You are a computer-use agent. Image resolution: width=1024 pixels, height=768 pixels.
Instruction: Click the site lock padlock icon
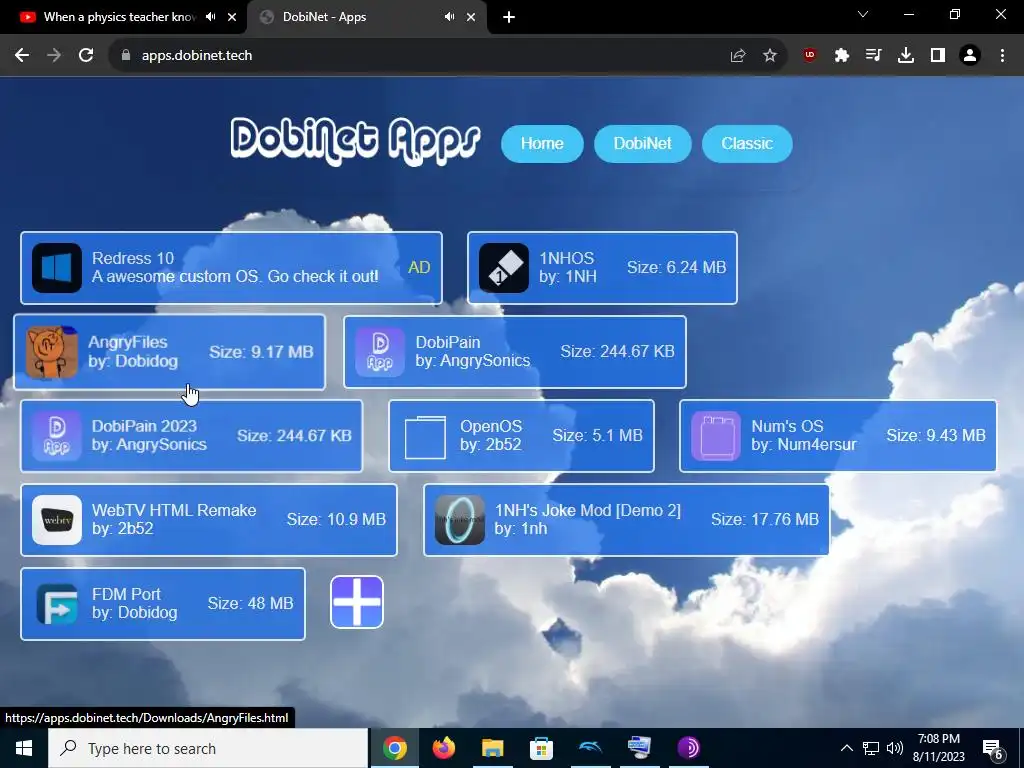click(x=127, y=56)
